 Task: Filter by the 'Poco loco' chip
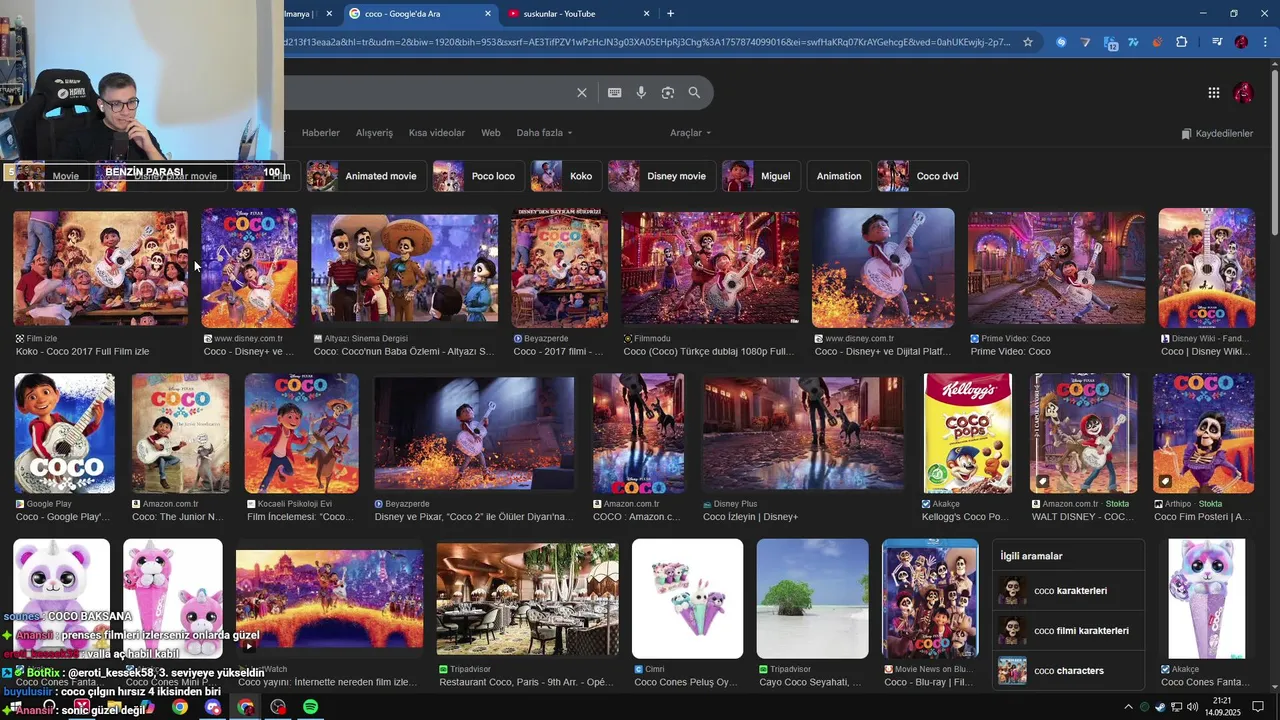(478, 176)
